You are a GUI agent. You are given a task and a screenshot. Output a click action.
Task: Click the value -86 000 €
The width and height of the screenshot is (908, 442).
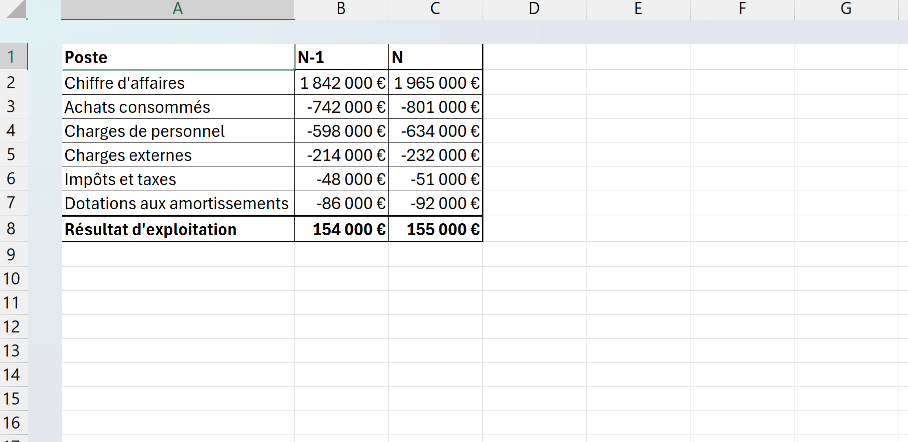[341, 203]
